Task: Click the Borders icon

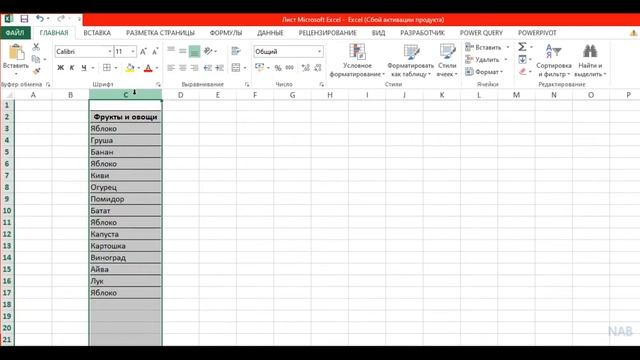Action: click(107, 68)
